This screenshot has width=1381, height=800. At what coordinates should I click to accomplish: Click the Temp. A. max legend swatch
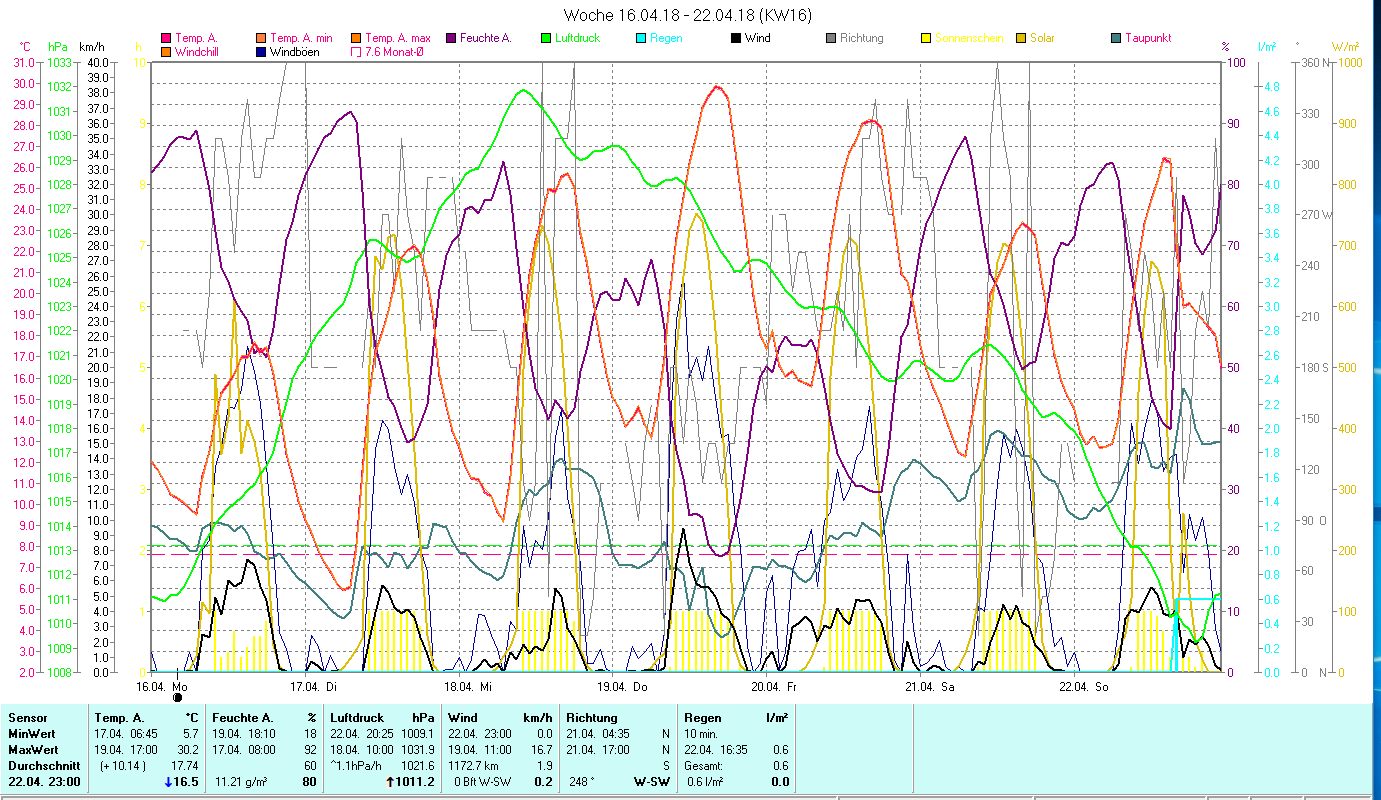pyautogui.click(x=357, y=39)
